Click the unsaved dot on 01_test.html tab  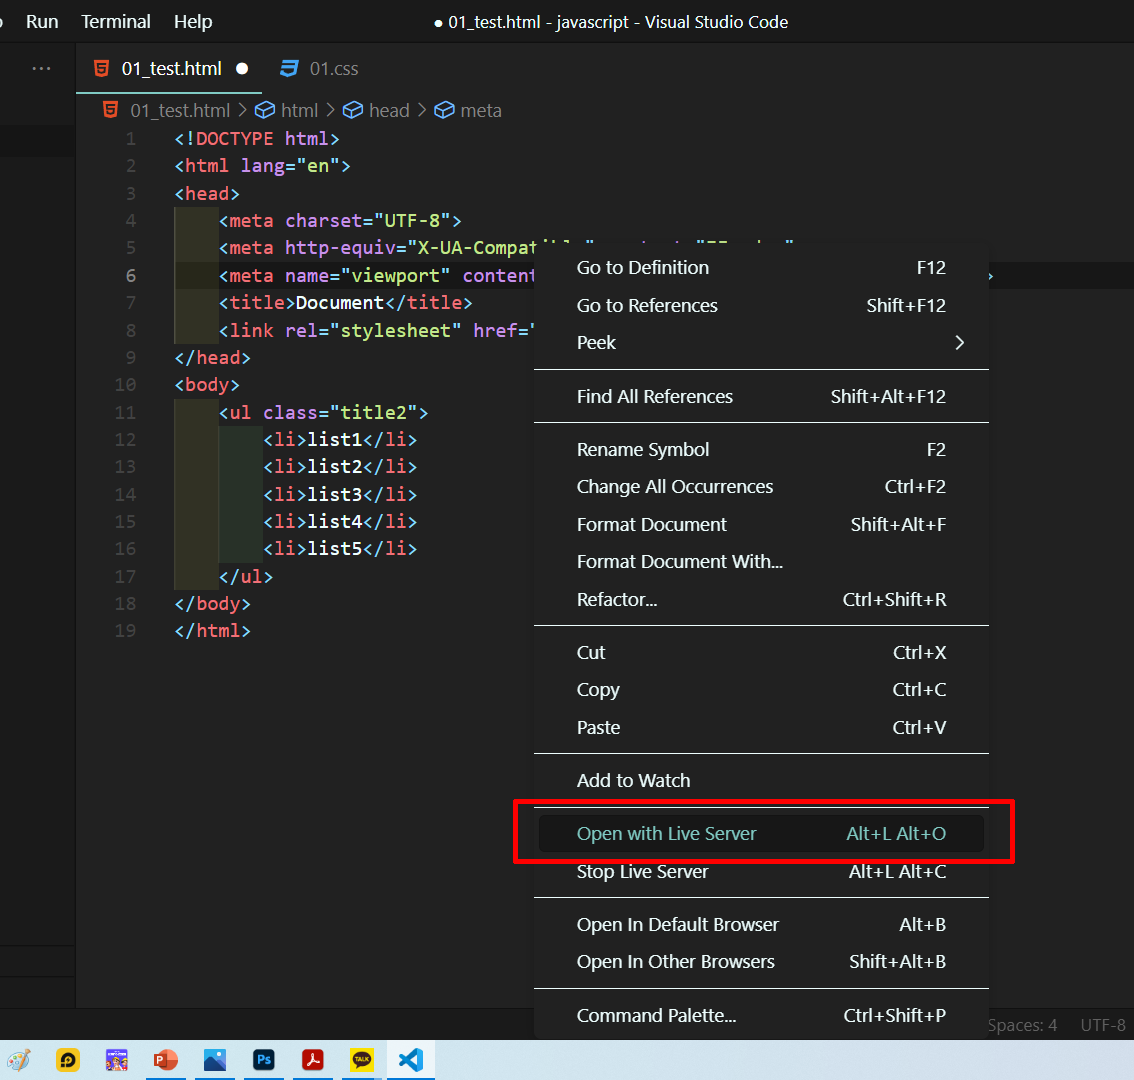coord(242,69)
